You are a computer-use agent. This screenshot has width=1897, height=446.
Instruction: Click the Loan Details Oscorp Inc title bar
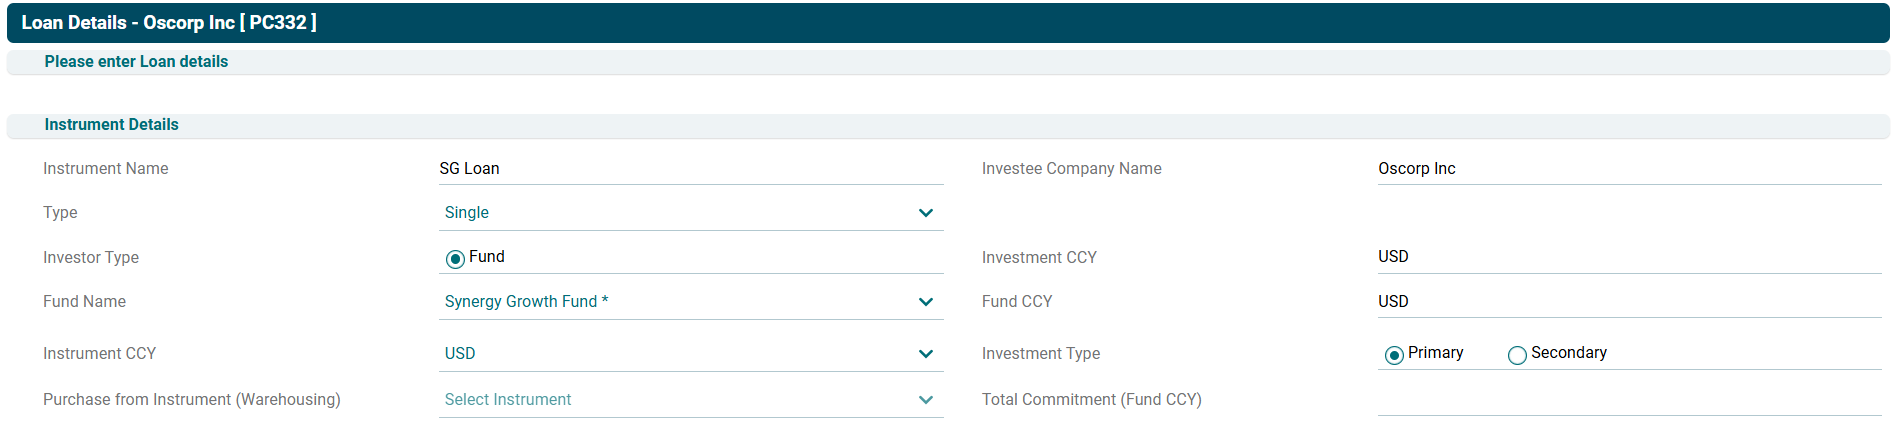point(169,23)
